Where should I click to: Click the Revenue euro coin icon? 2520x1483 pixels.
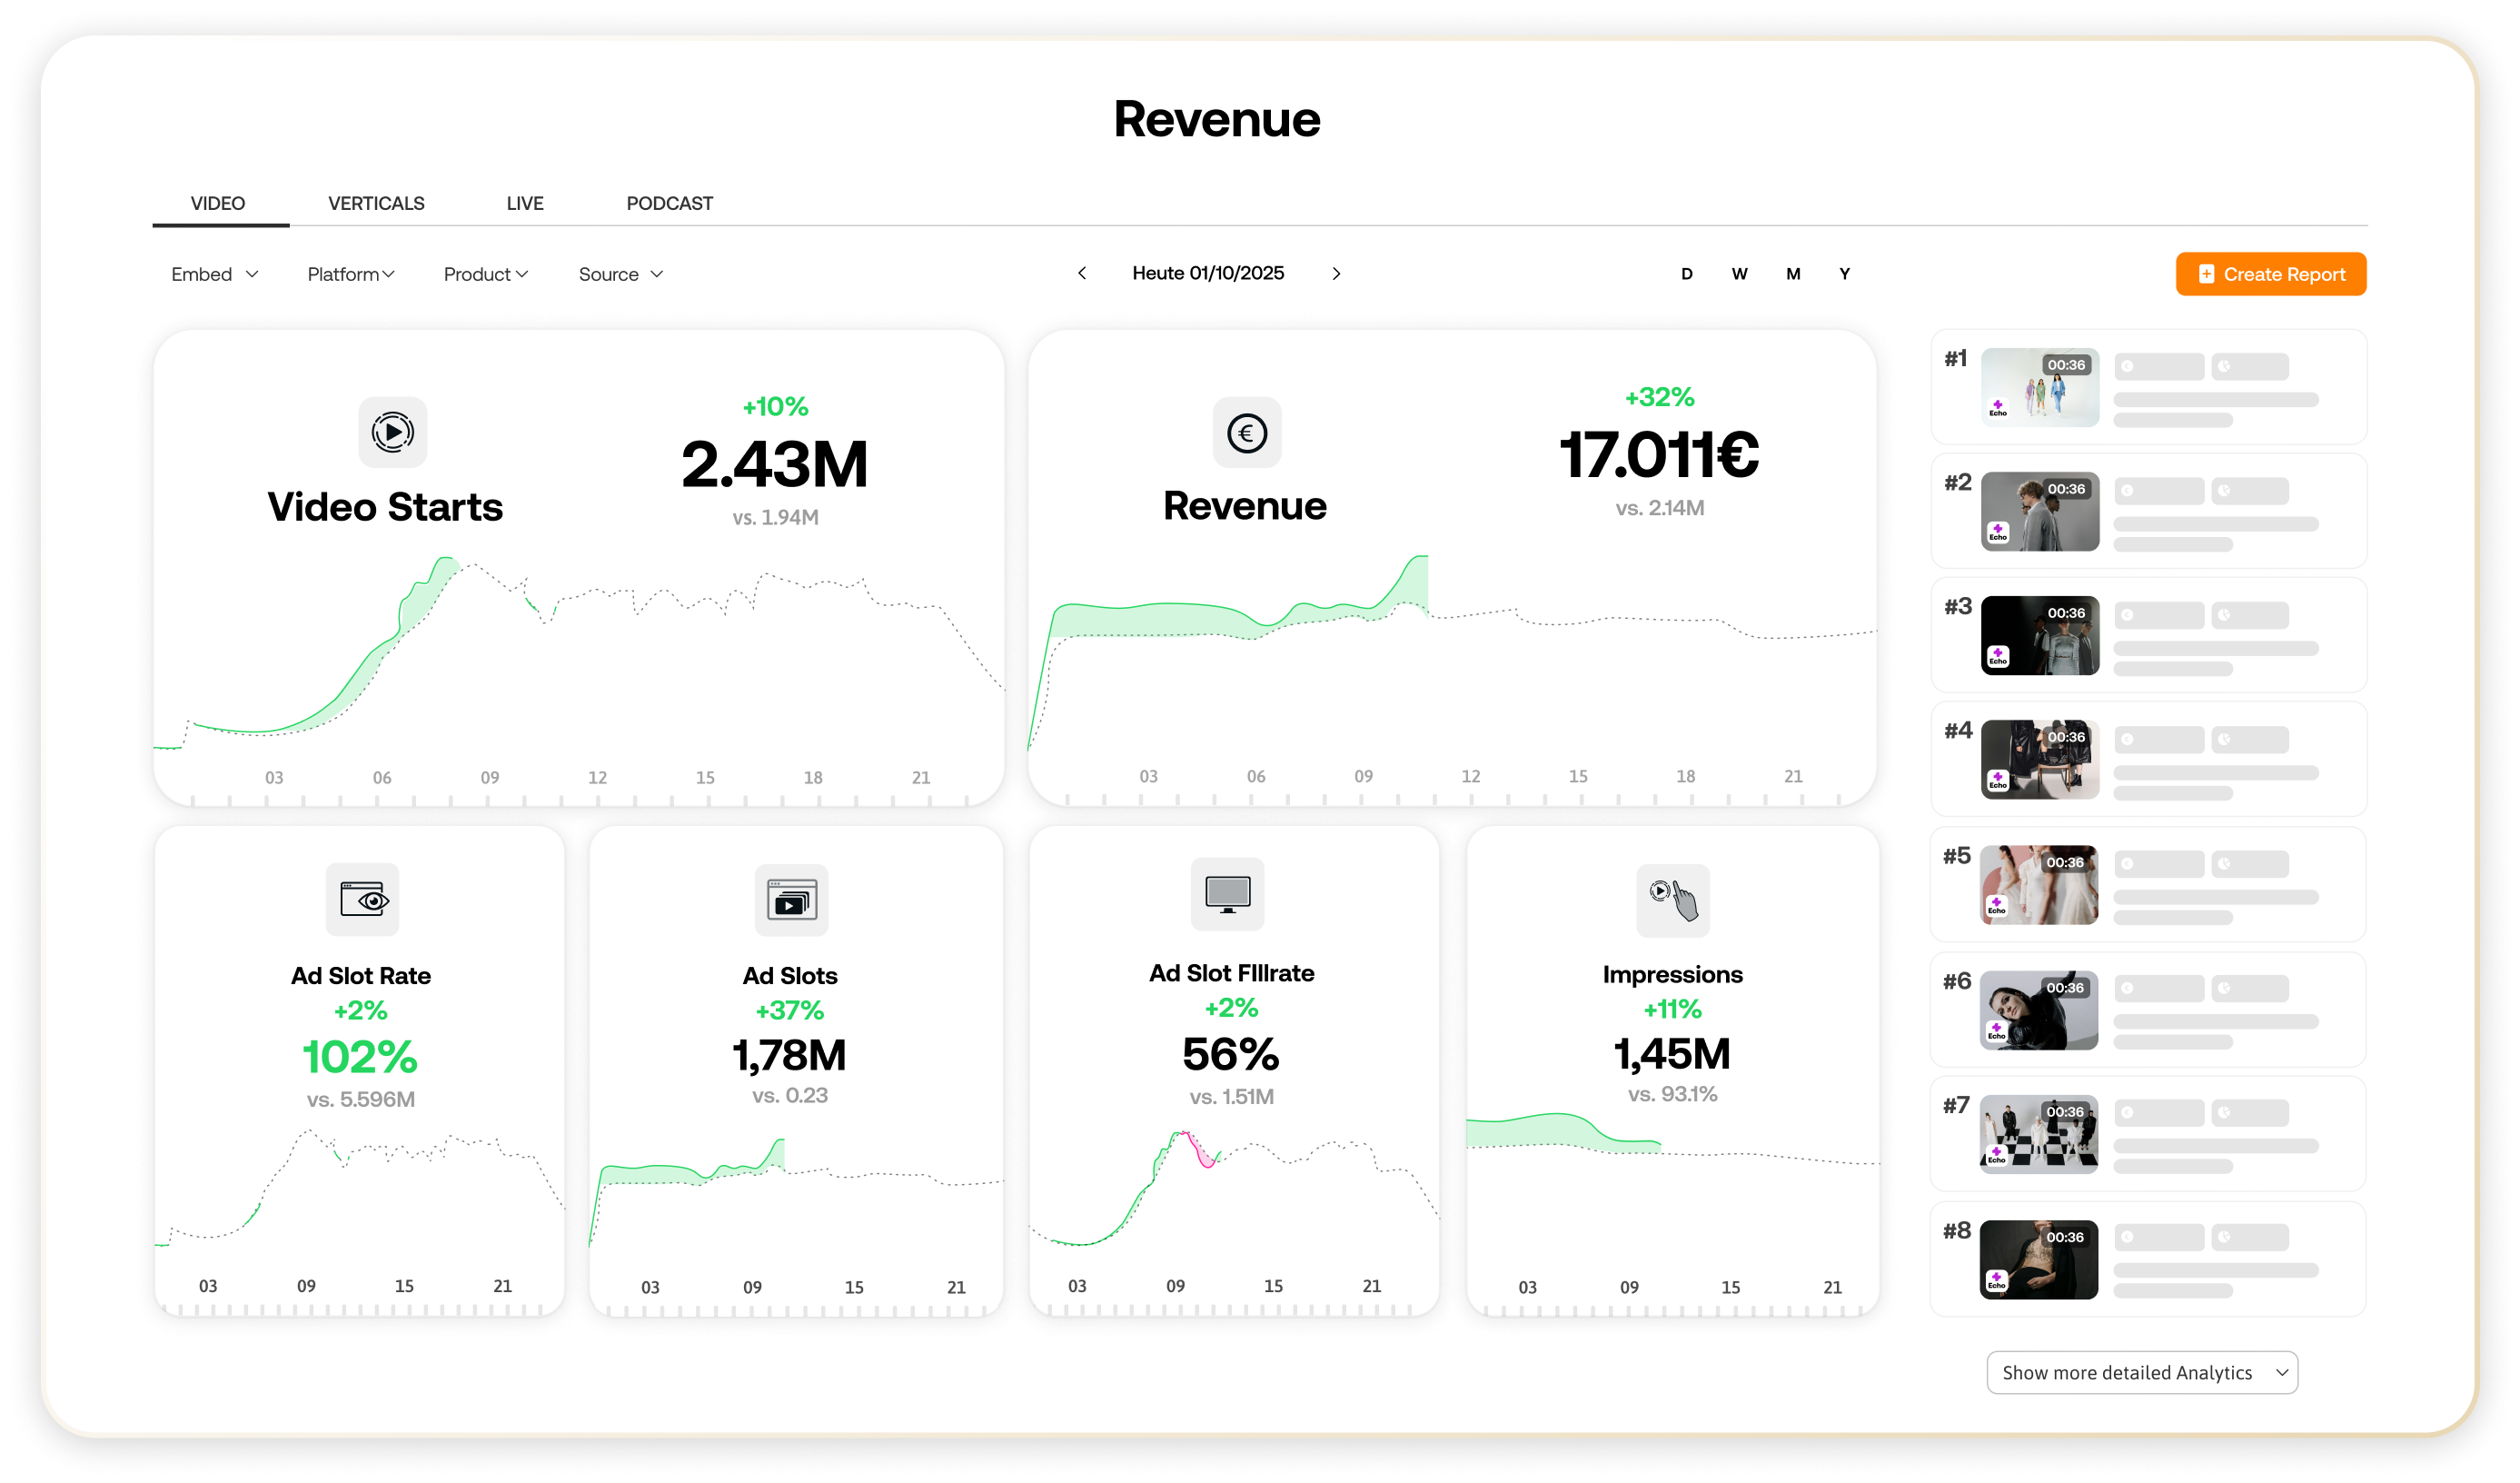[1246, 432]
